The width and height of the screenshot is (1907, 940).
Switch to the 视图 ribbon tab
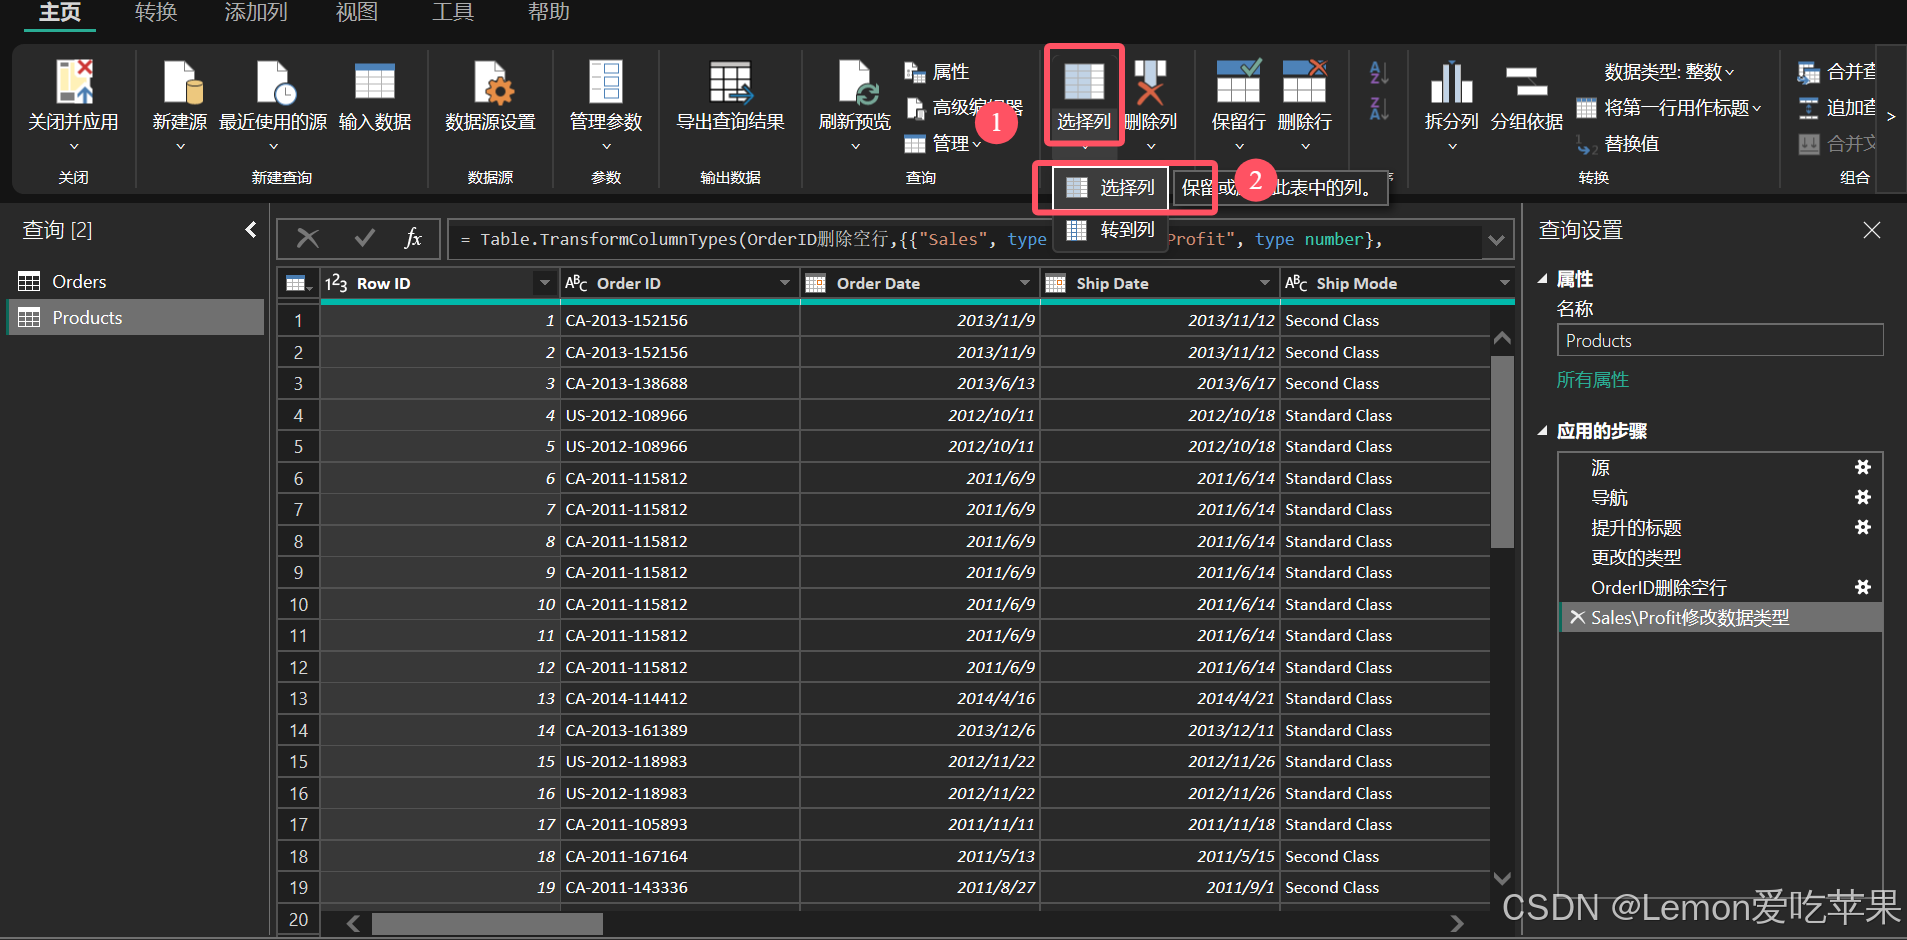pos(356,13)
